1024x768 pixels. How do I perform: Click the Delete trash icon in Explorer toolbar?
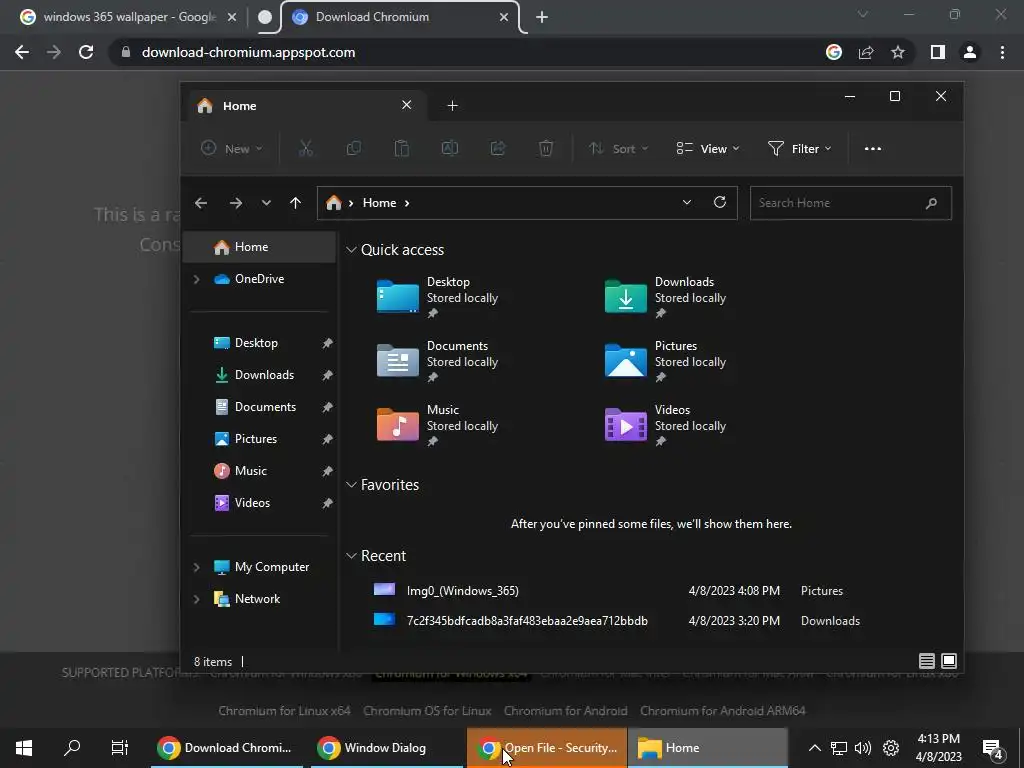546,149
